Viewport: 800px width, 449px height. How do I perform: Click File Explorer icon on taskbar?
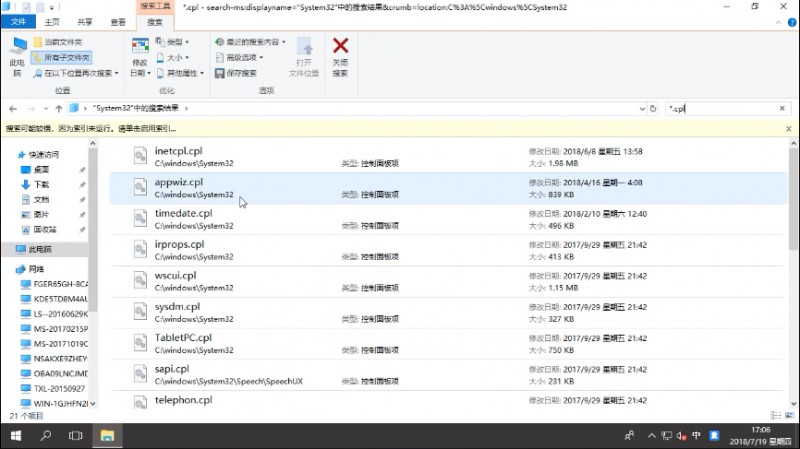click(107, 436)
